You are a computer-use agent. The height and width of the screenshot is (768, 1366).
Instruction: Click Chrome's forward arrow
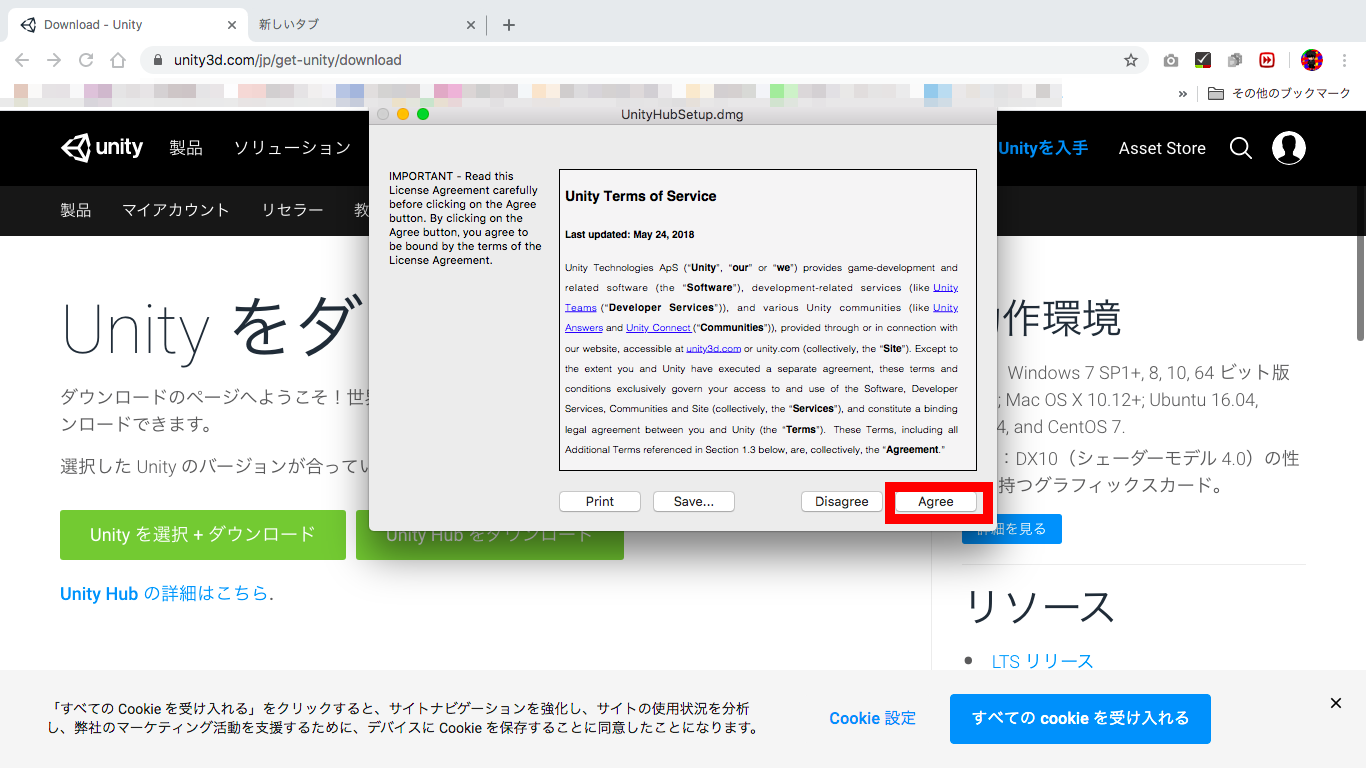pyautogui.click(x=54, y=60)
